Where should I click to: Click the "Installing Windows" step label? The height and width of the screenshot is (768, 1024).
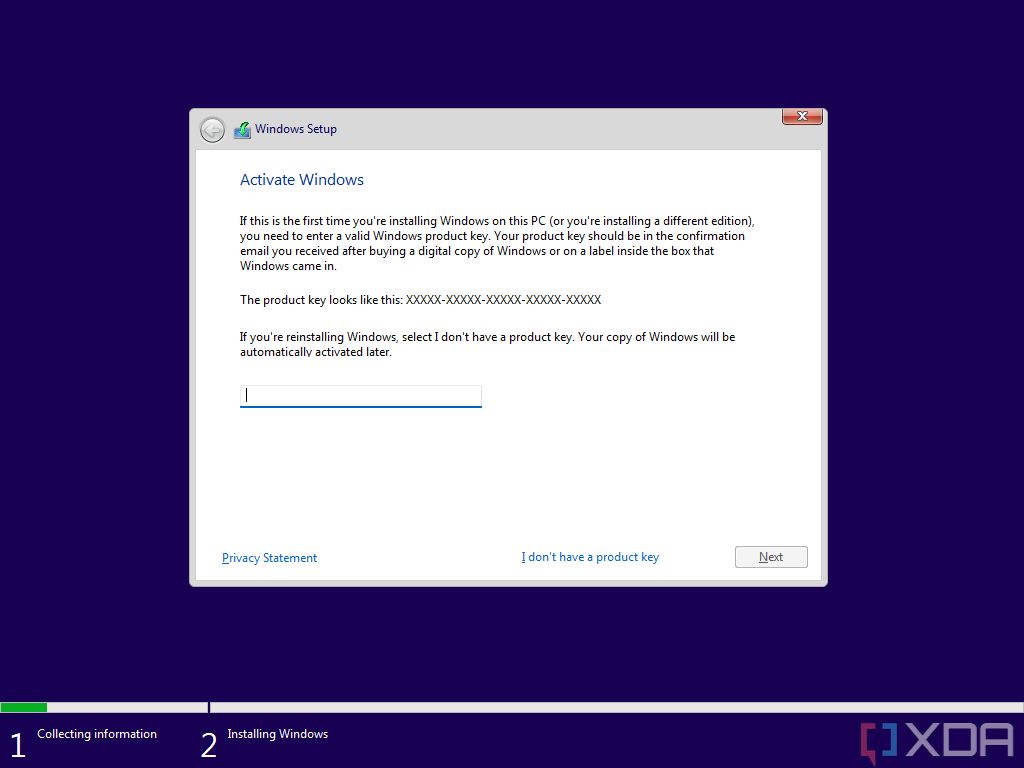click(278, 733)
